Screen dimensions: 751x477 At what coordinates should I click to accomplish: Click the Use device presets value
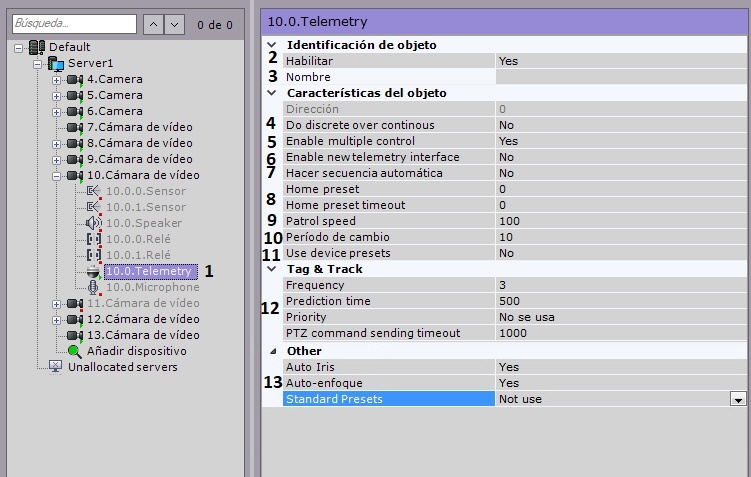(x=621, y=253)
